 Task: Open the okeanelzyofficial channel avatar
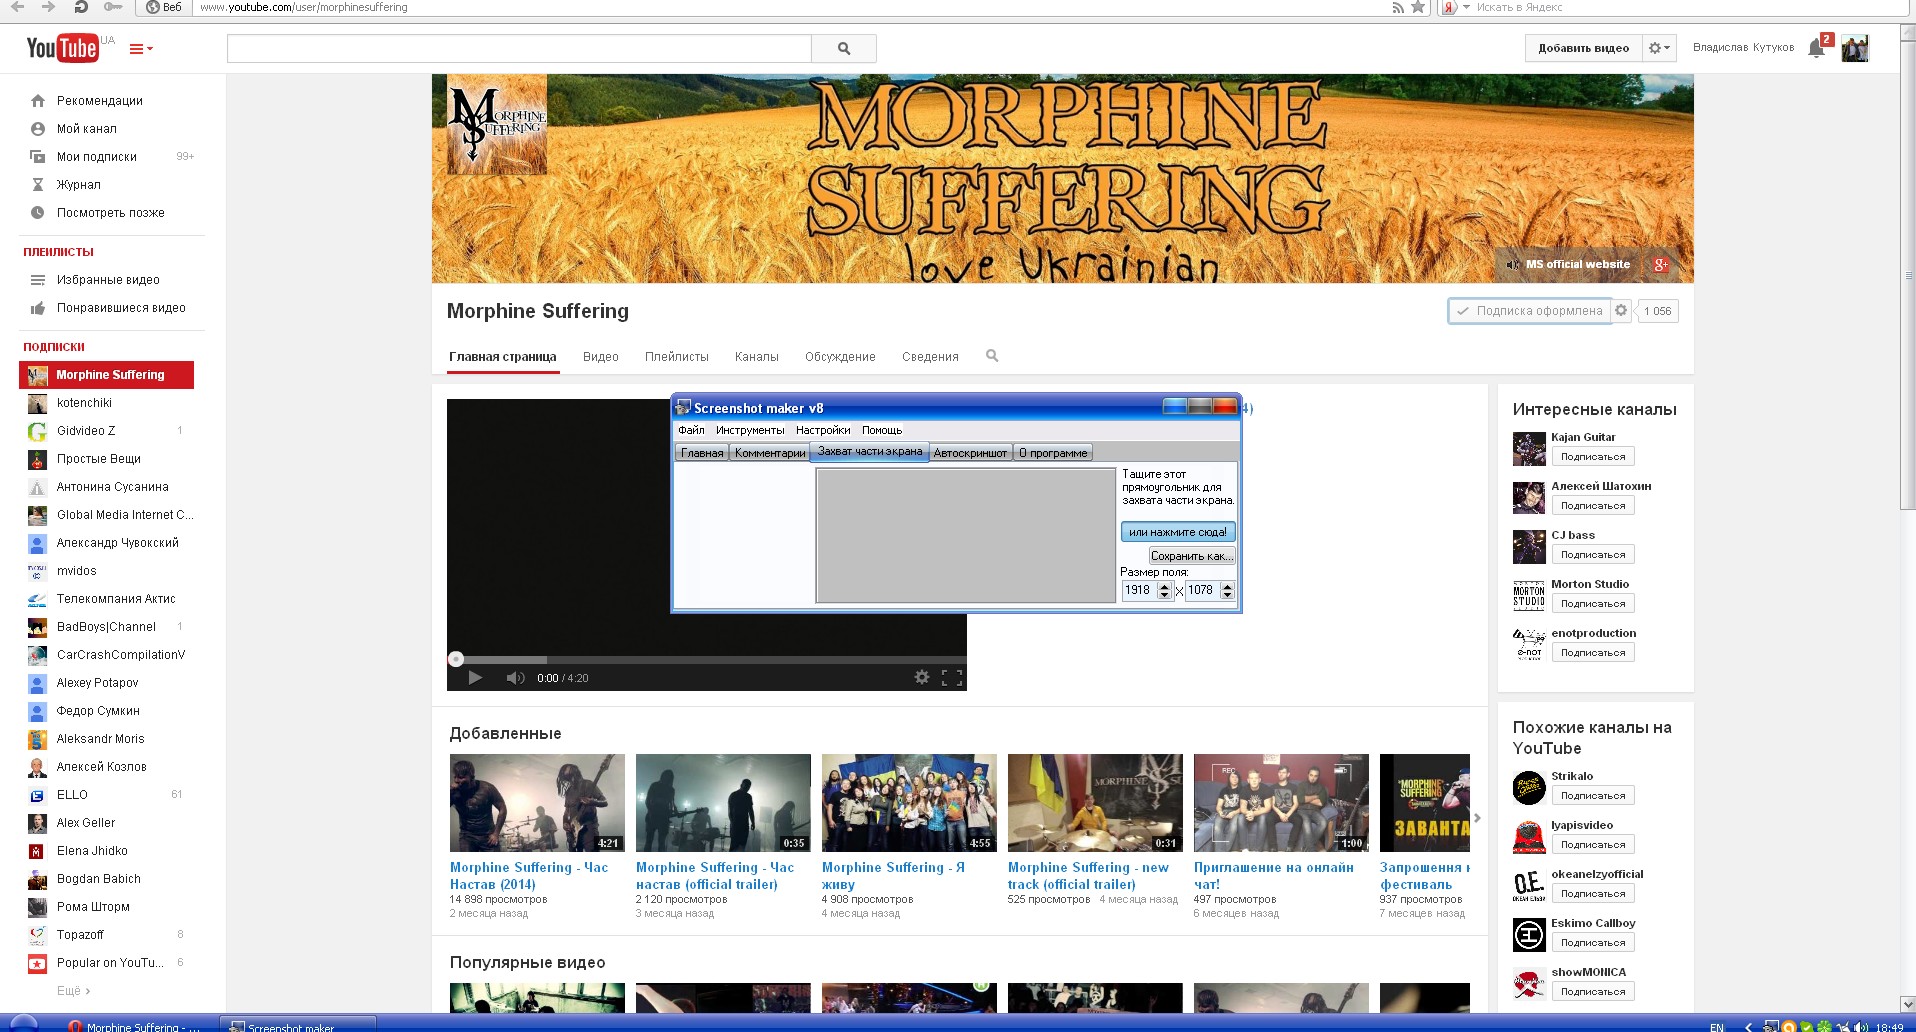(x=1529, y=886)
